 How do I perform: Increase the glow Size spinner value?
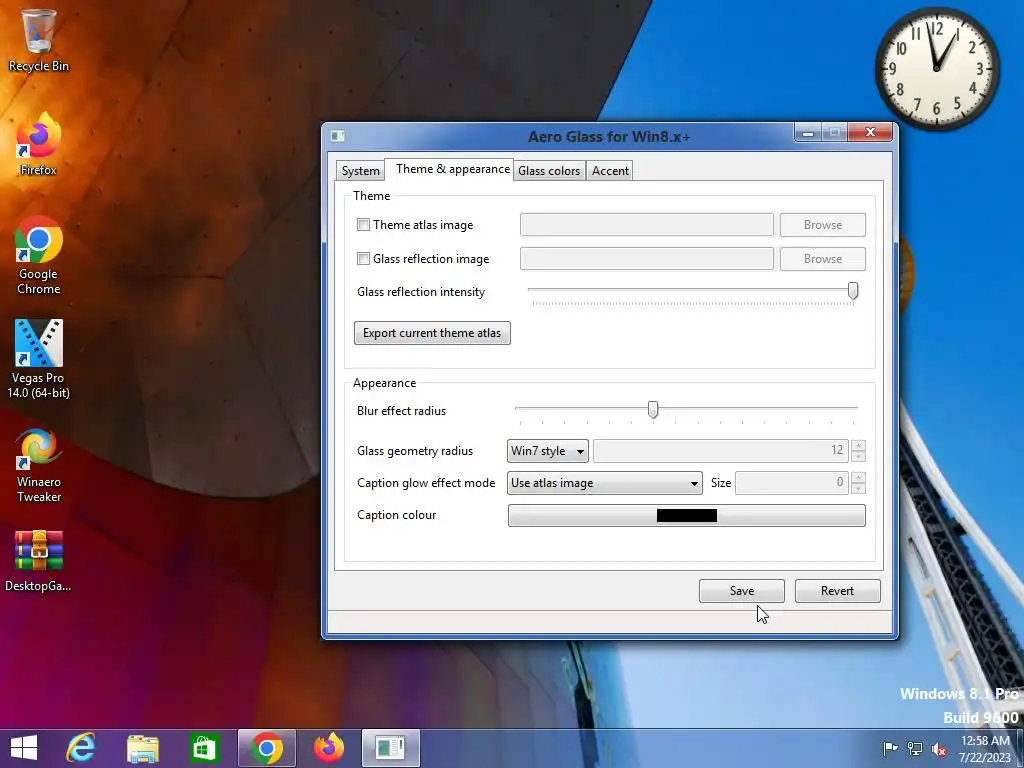click(858, 477)
